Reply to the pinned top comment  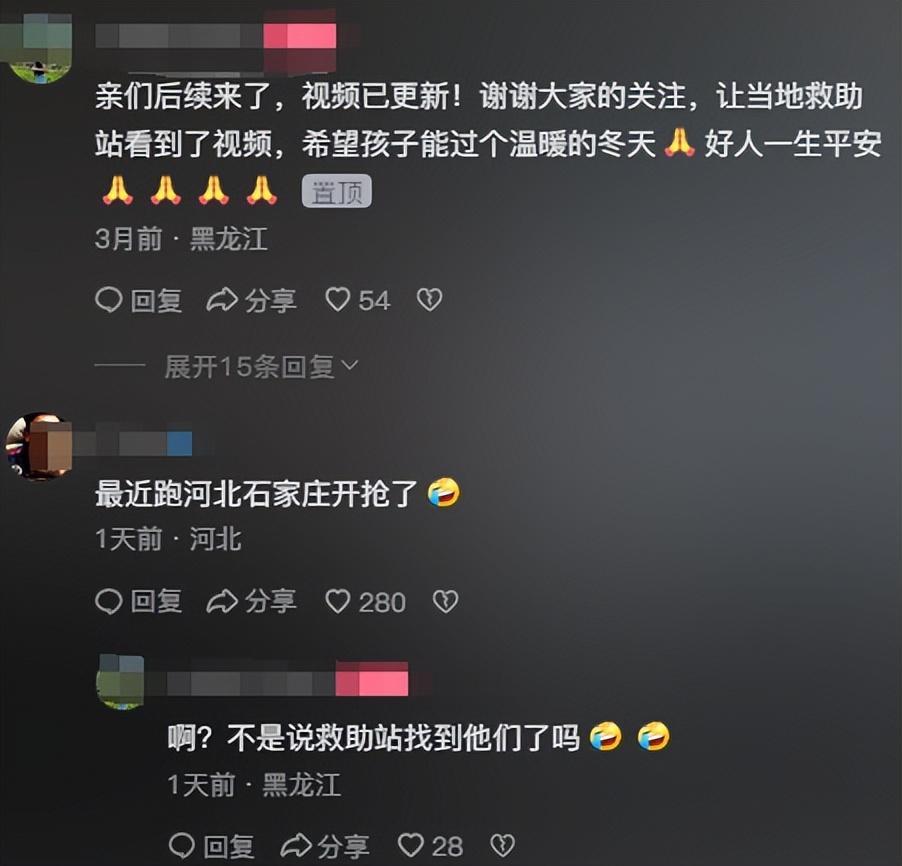[x=139, y=300]
